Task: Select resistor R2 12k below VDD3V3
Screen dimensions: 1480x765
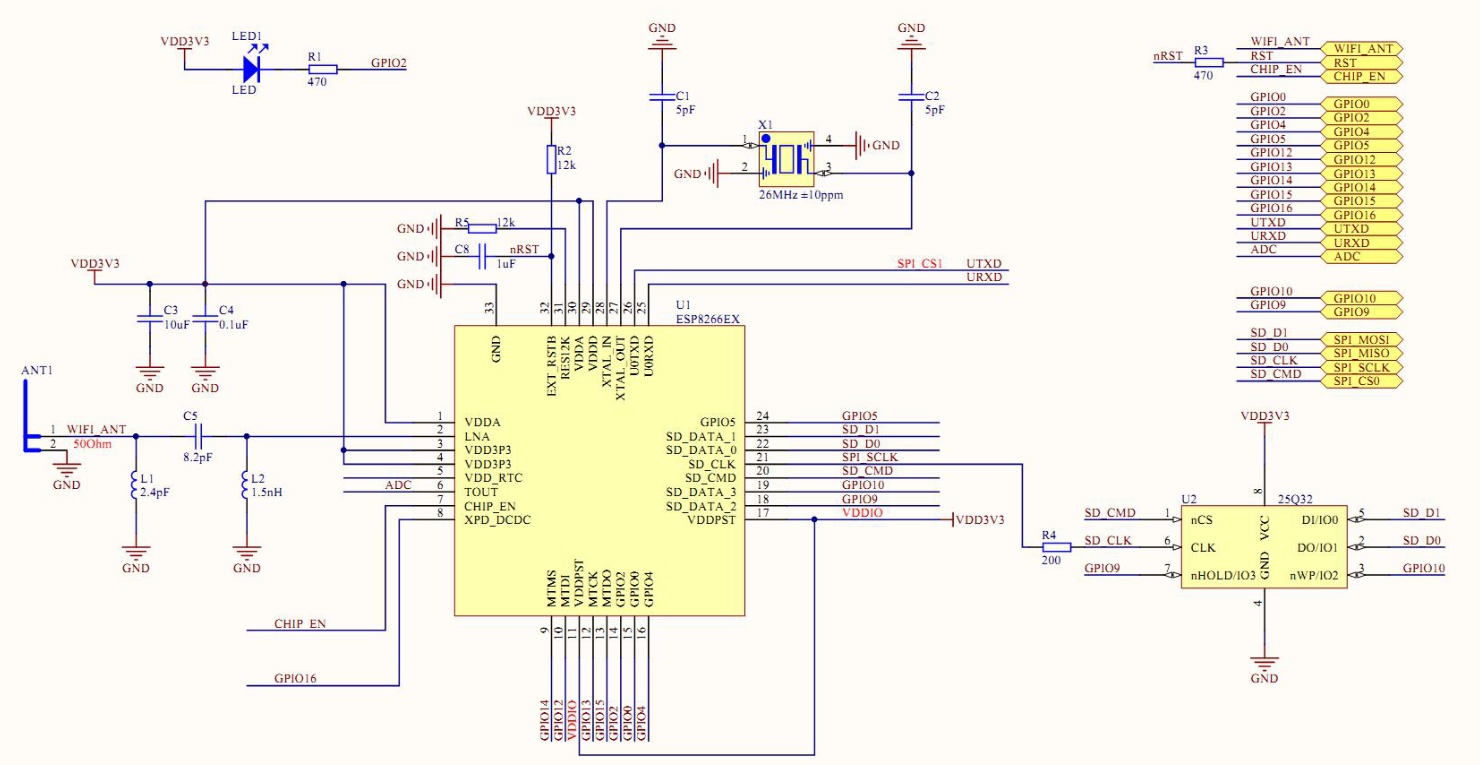Action: coord(551,159)
